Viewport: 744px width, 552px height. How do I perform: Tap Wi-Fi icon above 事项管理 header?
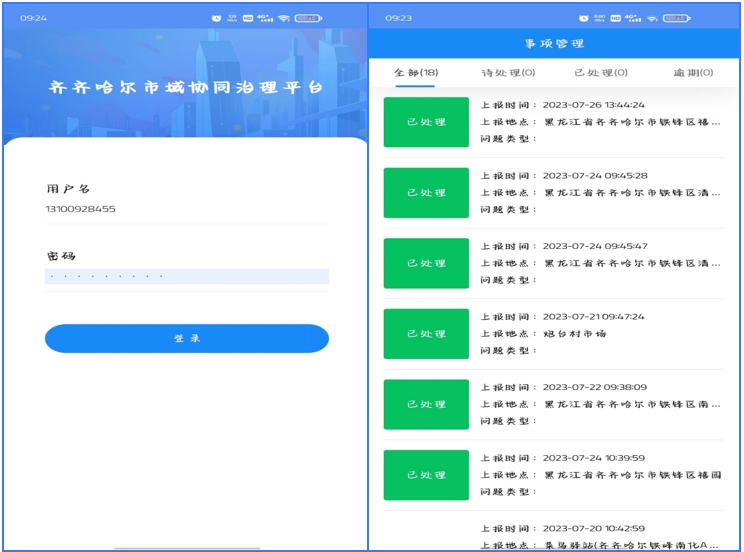pos(651,18)
